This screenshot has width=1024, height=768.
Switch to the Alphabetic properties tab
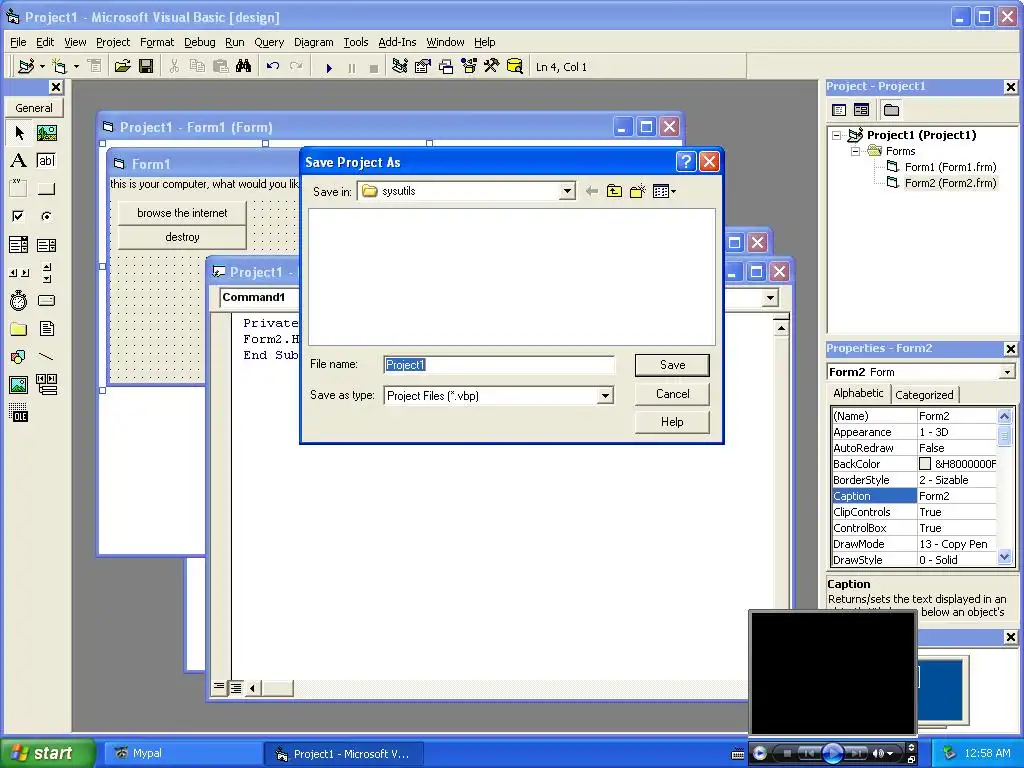click(x=857, y=393)
